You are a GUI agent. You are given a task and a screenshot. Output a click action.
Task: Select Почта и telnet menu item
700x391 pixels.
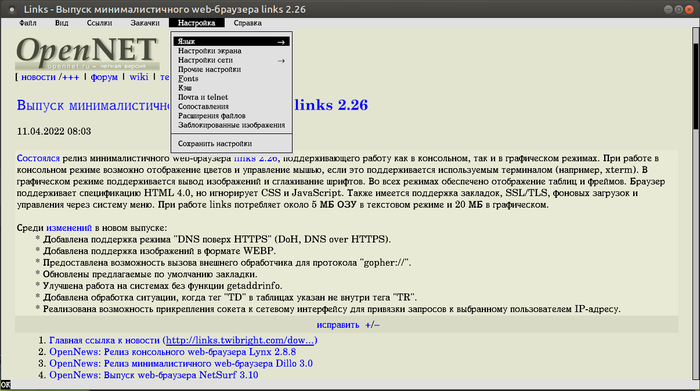231,97
